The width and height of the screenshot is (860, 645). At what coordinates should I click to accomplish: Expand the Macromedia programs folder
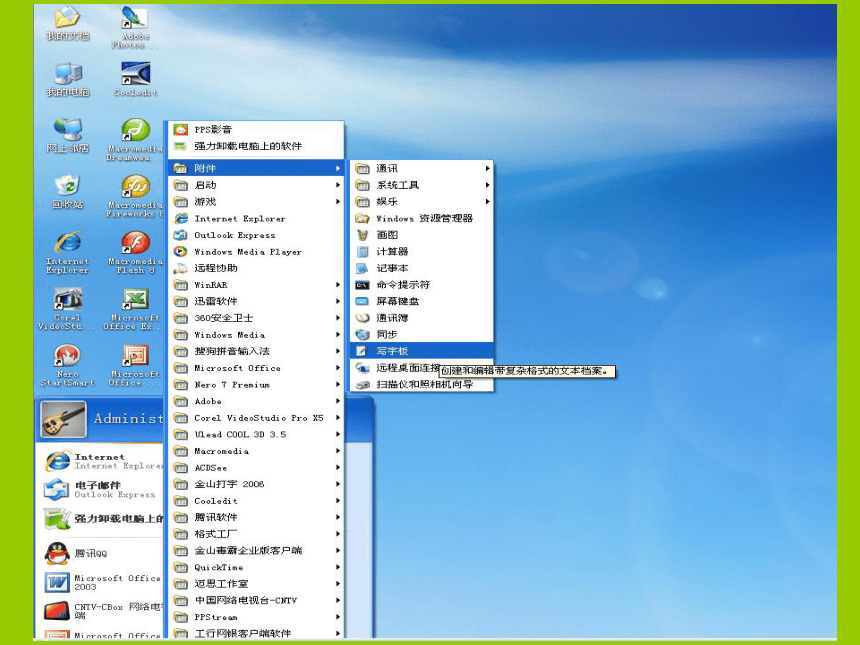(256, 451)
